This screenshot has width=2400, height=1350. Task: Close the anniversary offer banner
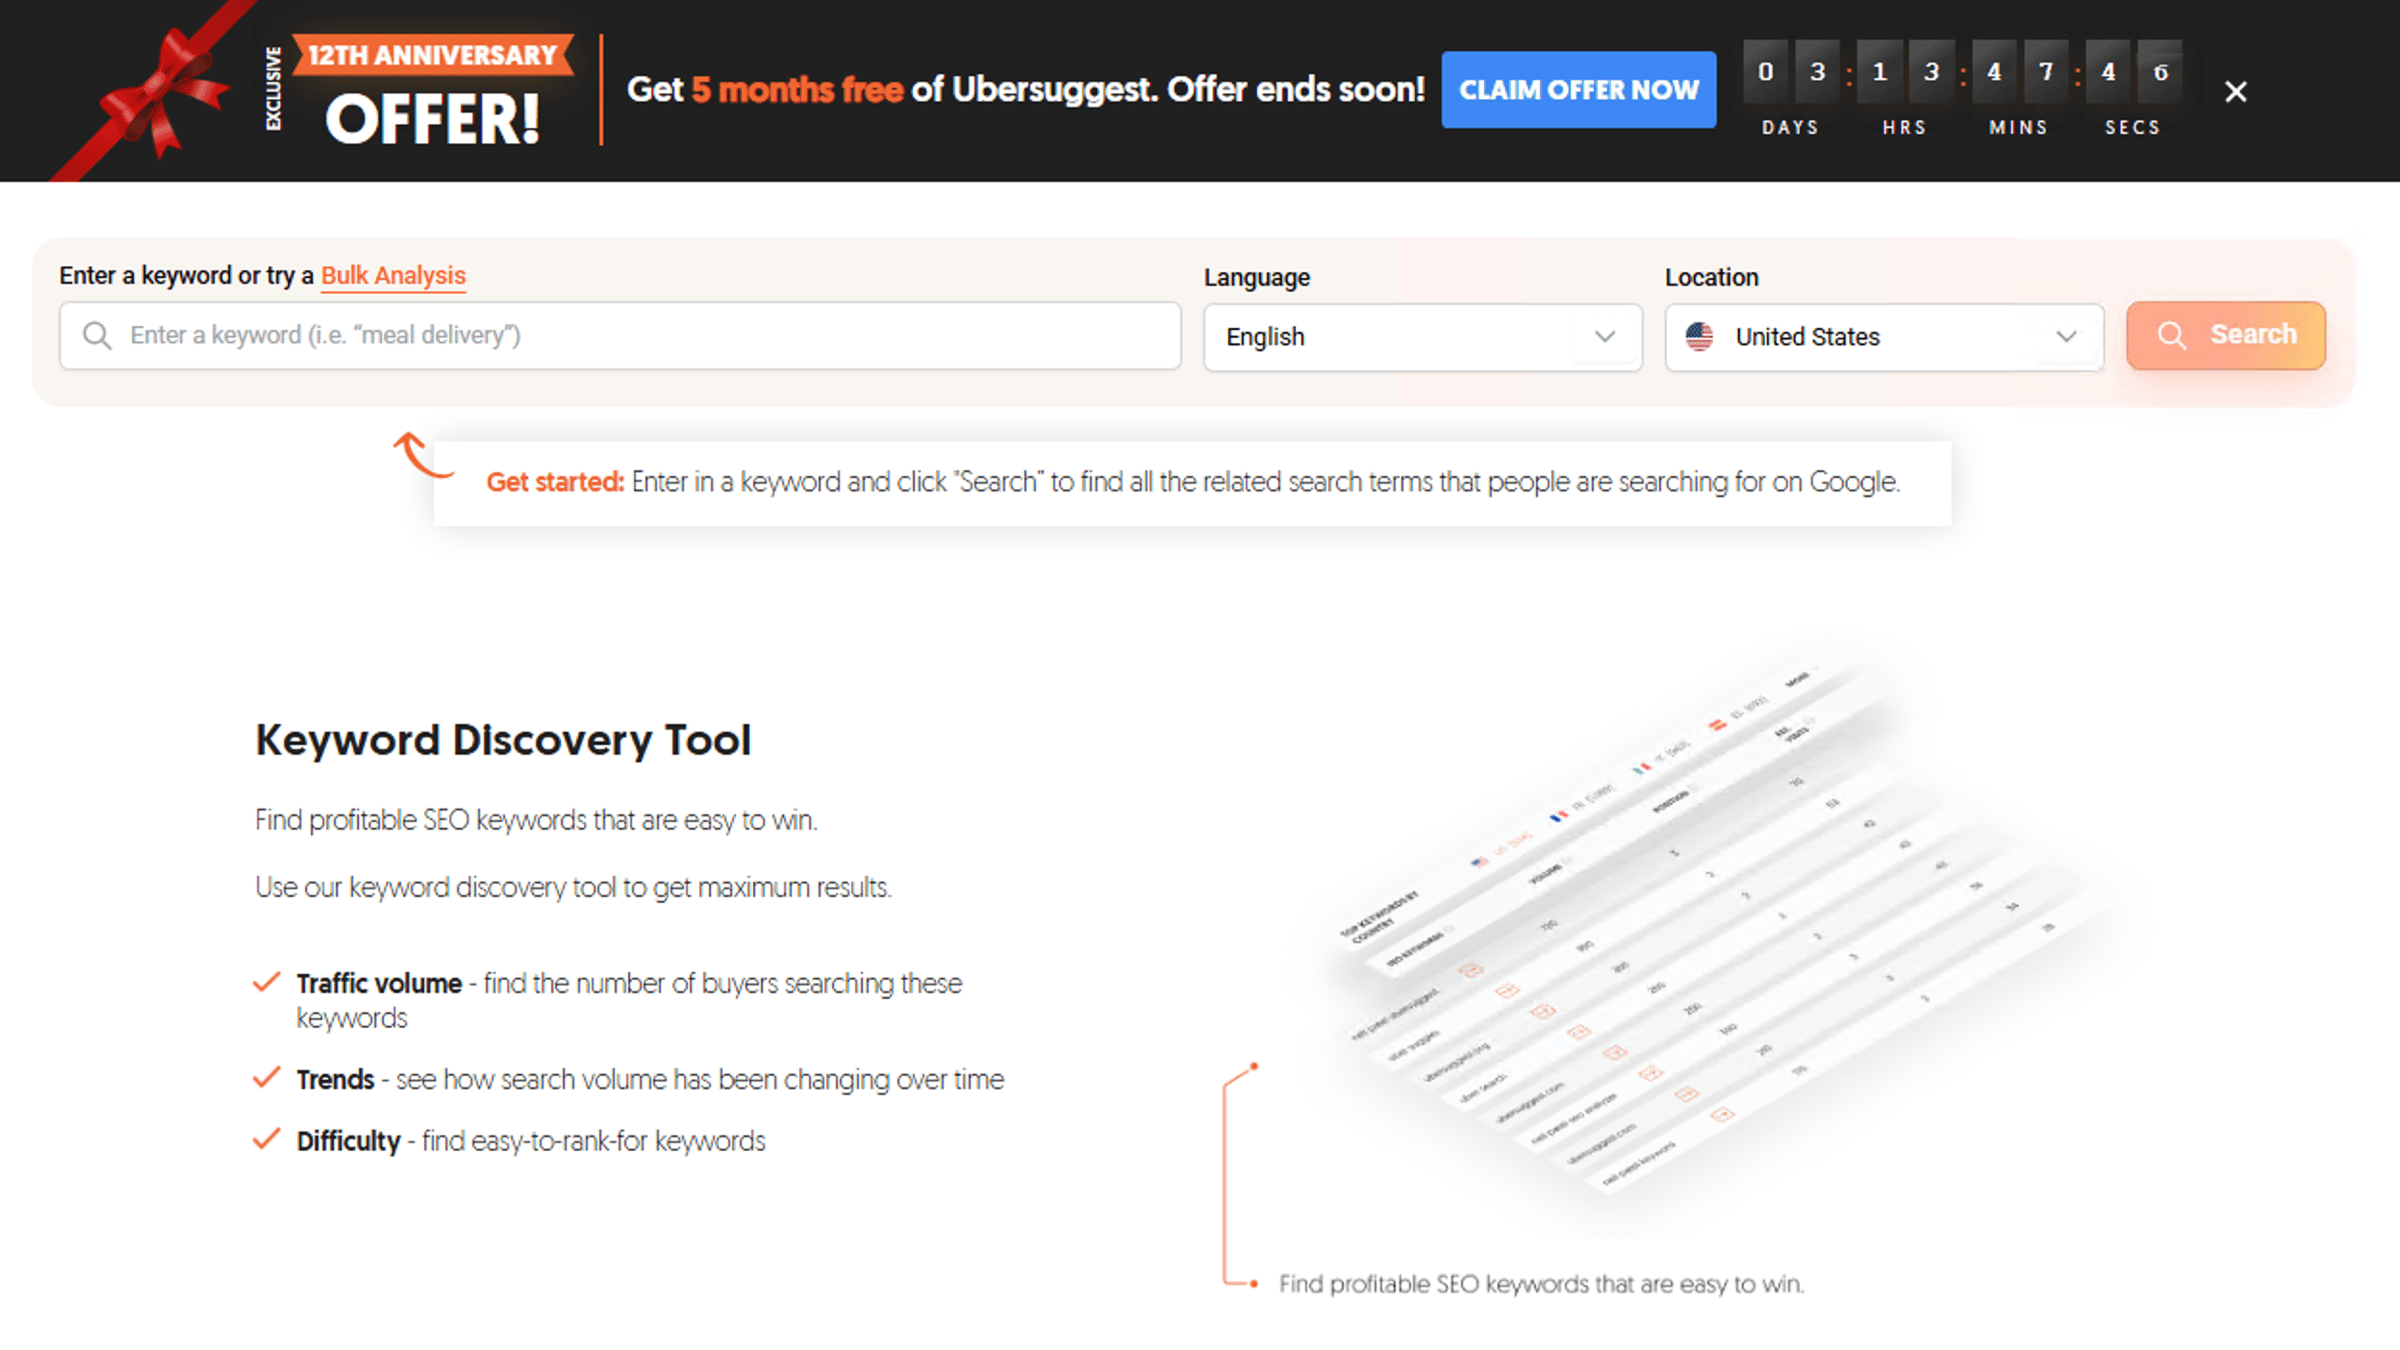2235,92
